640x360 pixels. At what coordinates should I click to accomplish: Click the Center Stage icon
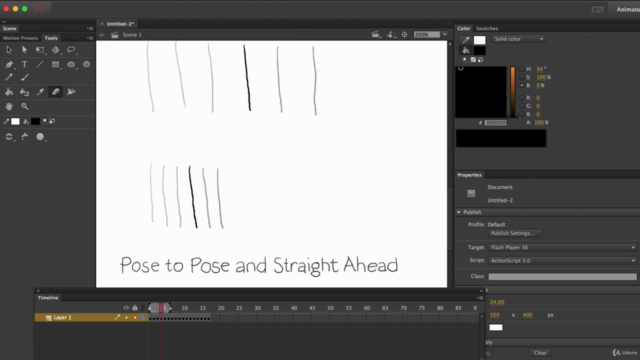(404, 35)
